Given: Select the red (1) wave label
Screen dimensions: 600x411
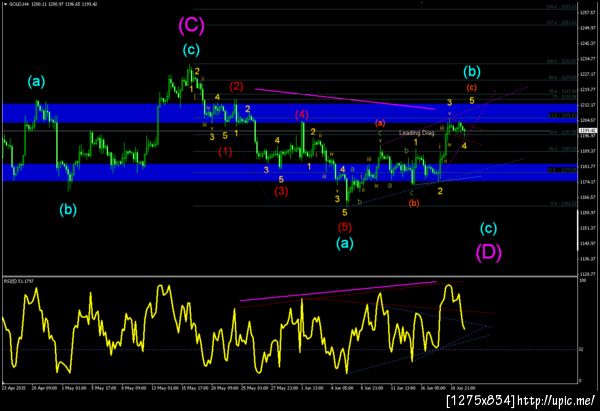Looking at the screenshot, I should tap(225, 152).
